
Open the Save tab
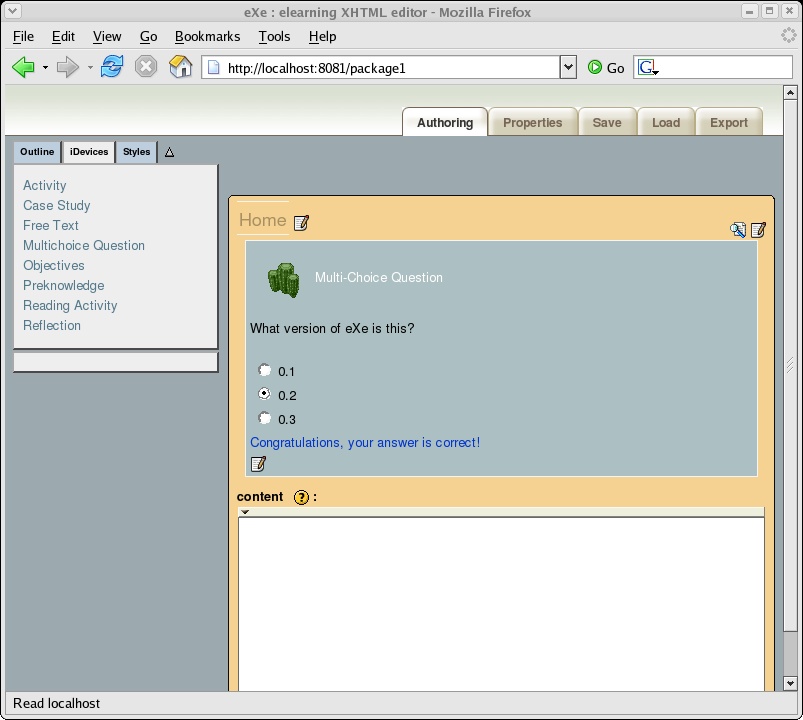coord(607,122)
